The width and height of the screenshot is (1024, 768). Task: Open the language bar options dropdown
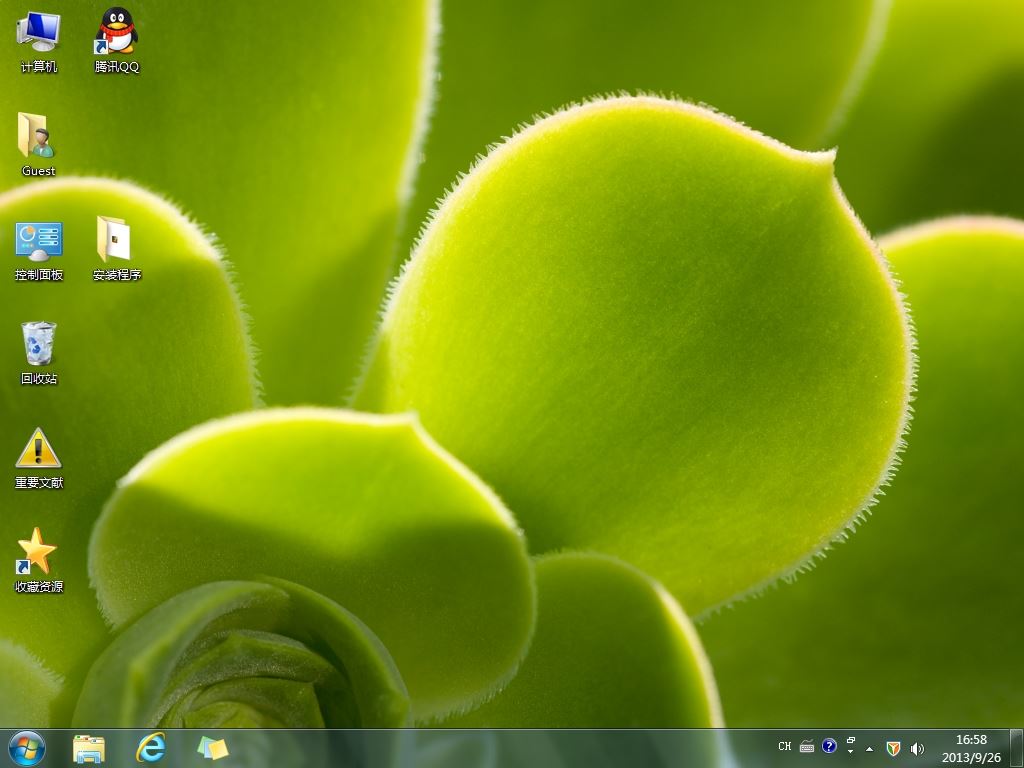(x=850, y=752)
